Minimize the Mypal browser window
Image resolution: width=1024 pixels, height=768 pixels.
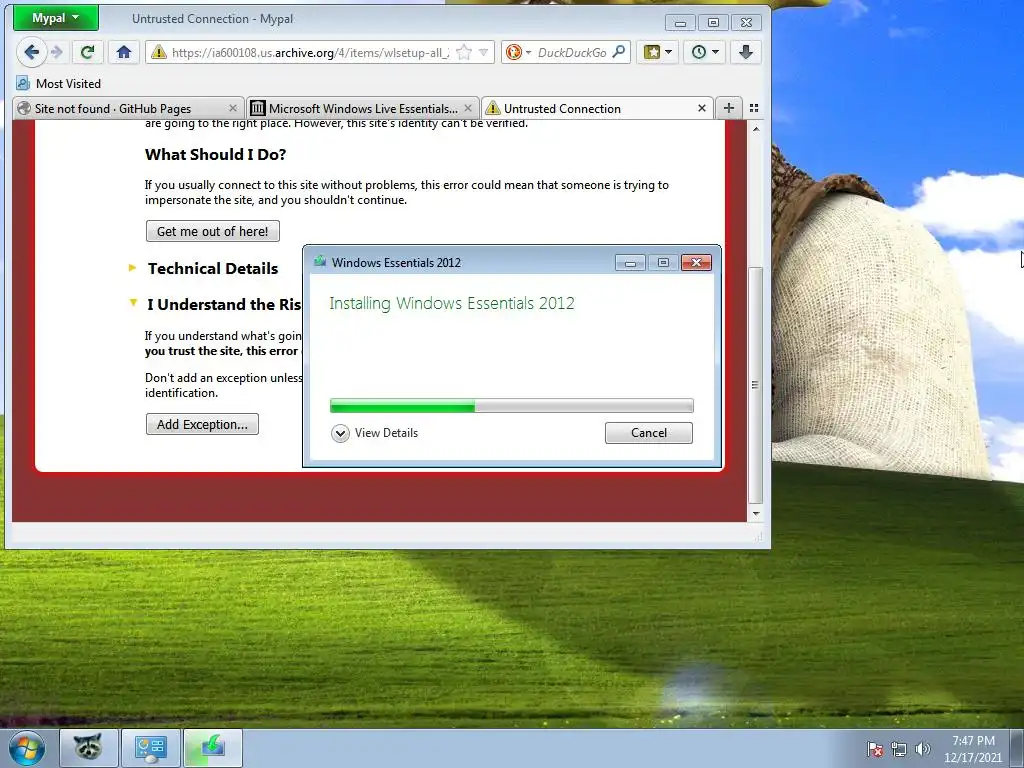point(680,23)
